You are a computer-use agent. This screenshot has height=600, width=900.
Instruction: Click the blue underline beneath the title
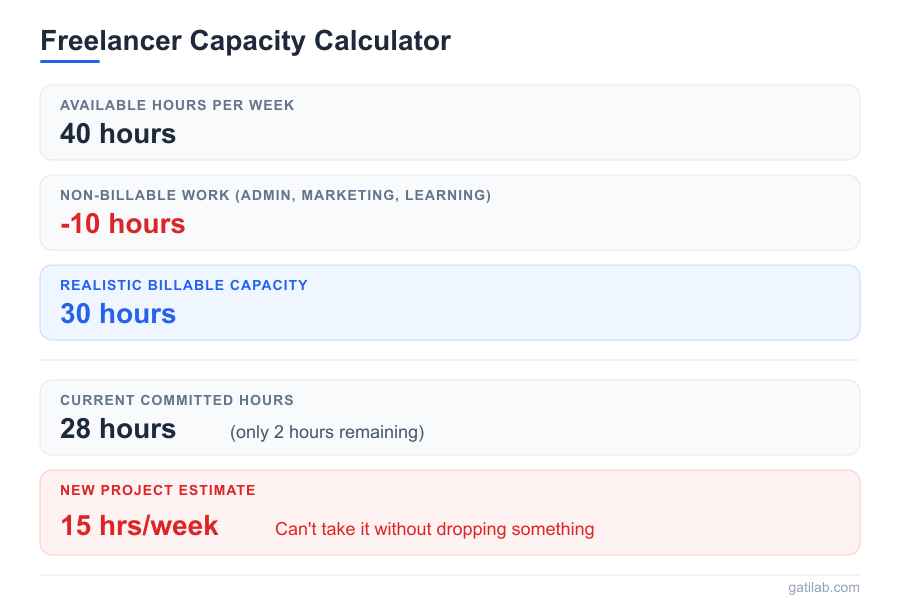pyautogui.click(x=70, y=61)
